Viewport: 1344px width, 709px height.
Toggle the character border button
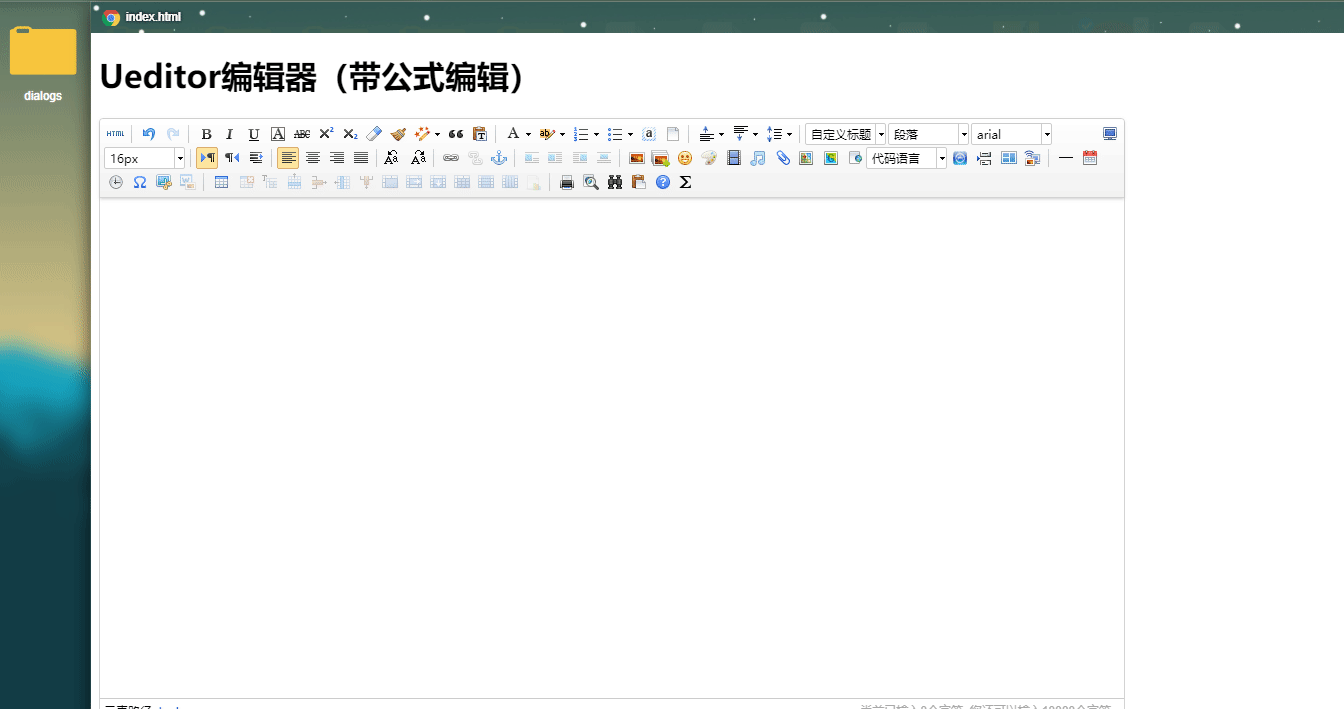[278, 134]
